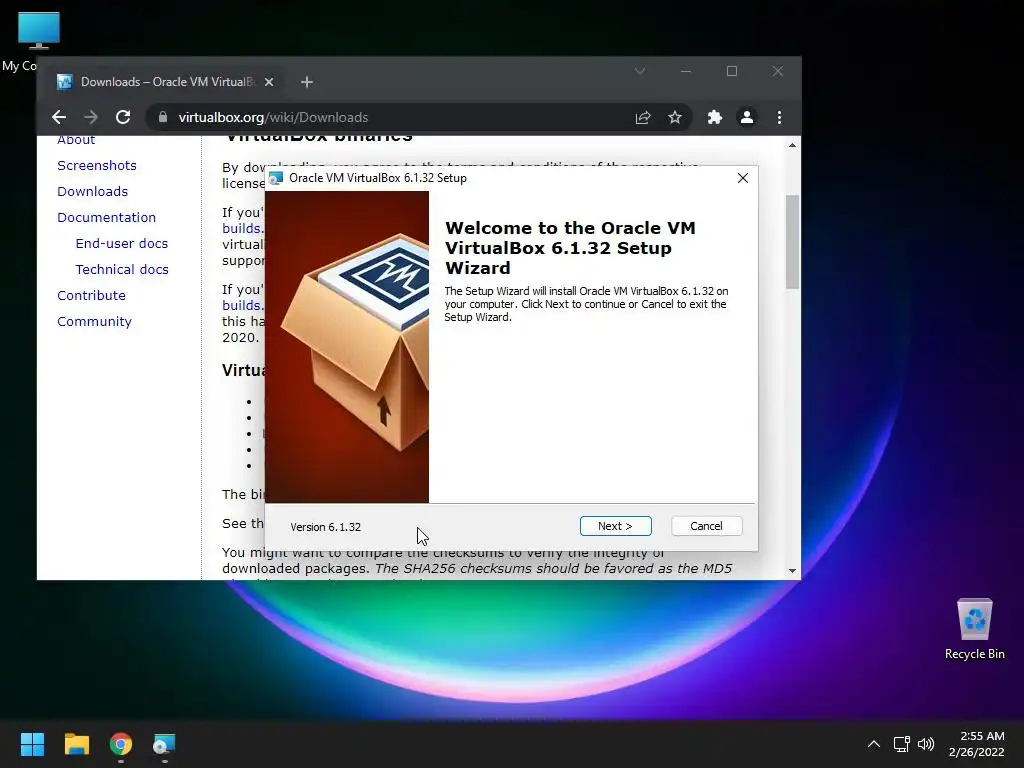
Task: Open the Downloads sidebar link
Action: [93, 191]
